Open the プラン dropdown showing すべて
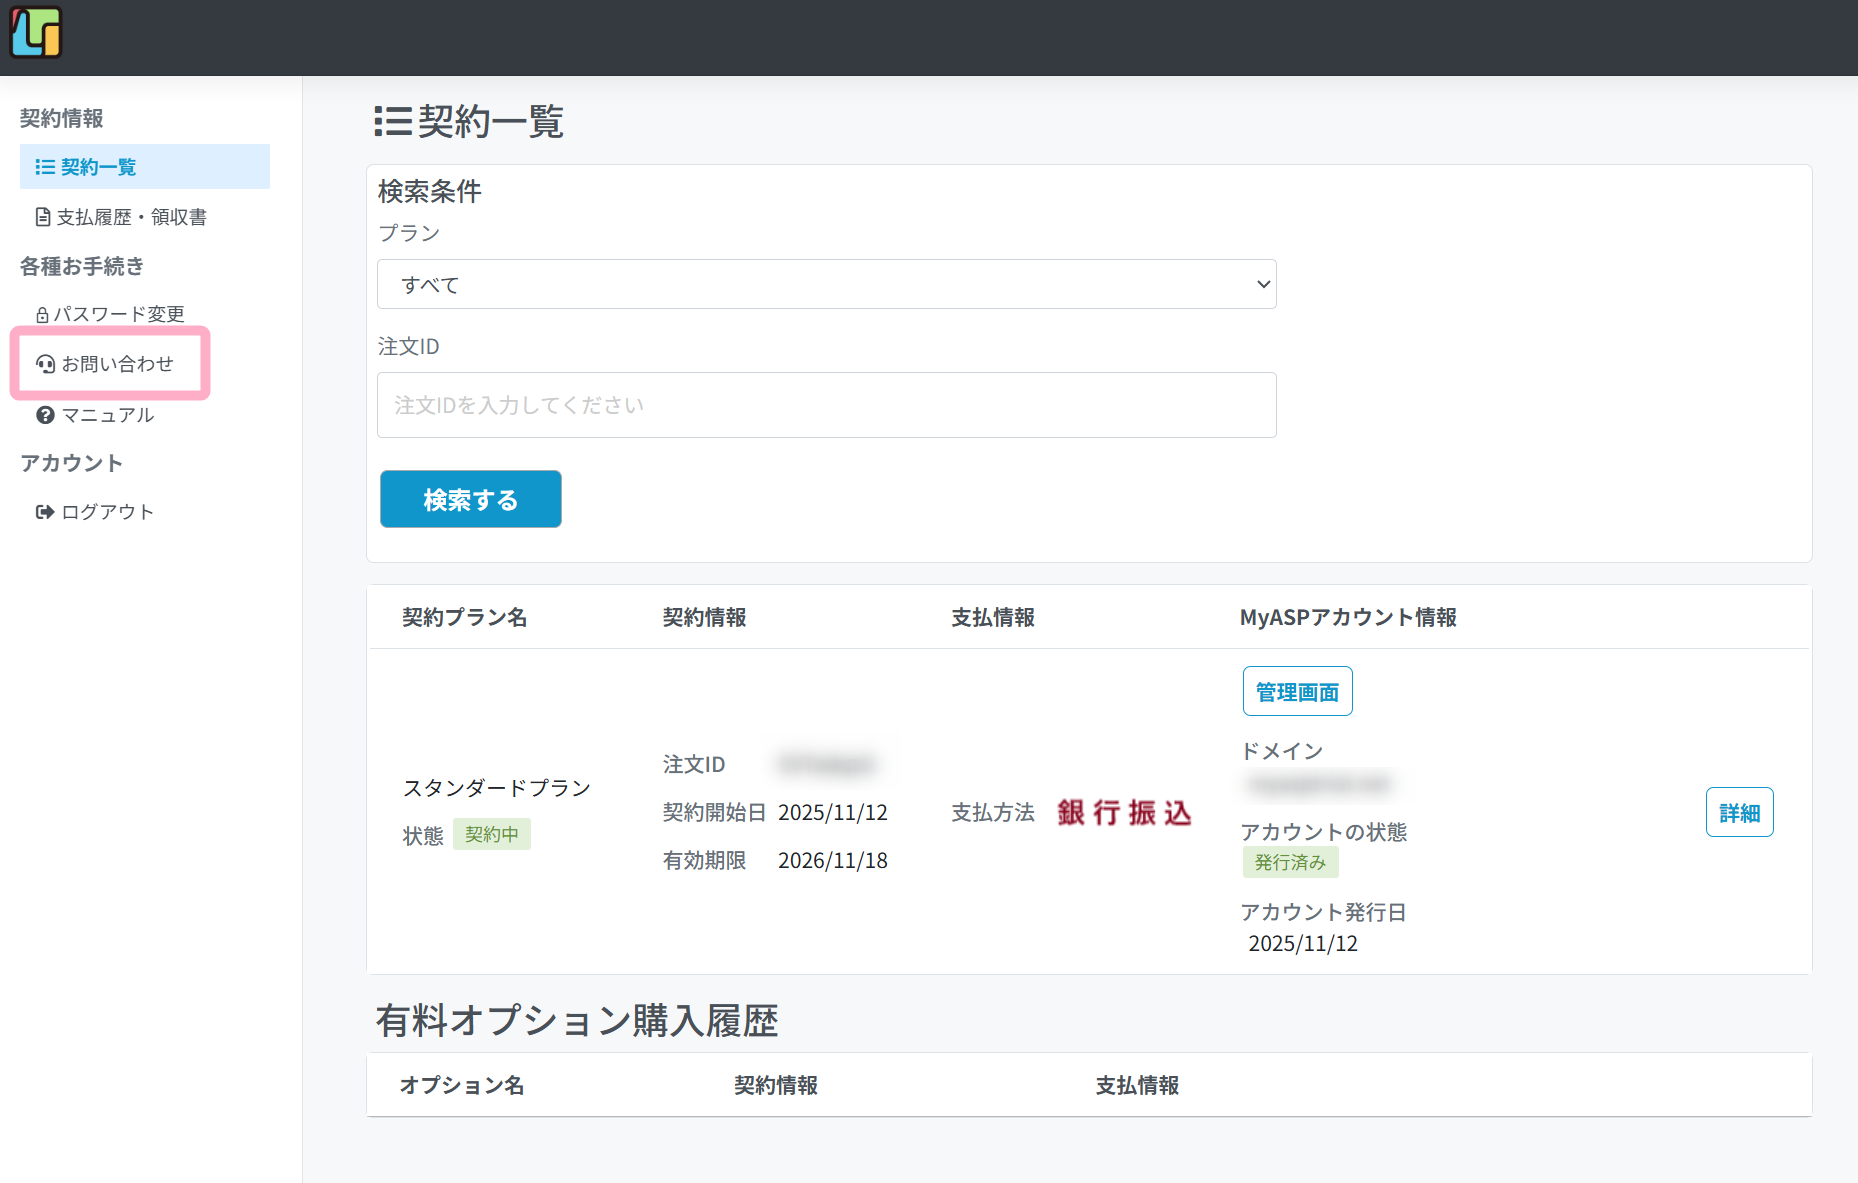This screenshot has height=1183, width=1858. pyautogui.click(x=826, y=284)
